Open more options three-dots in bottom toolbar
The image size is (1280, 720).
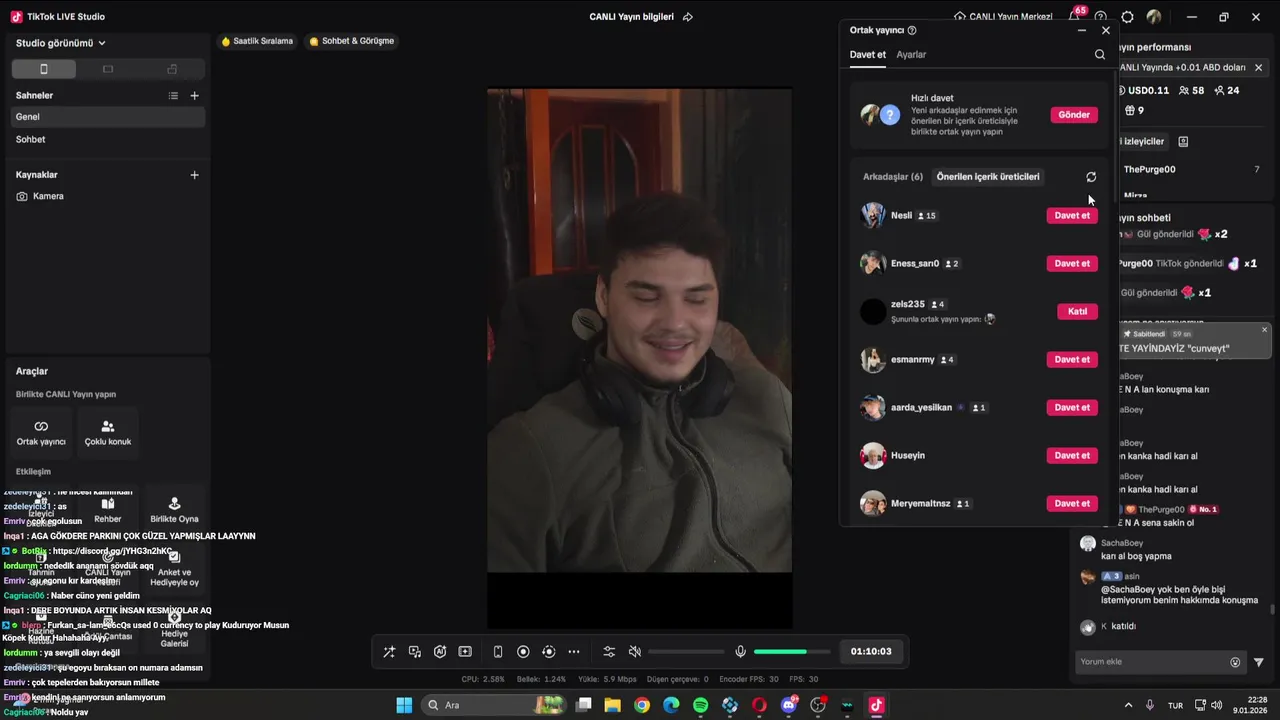click(574, 652)
